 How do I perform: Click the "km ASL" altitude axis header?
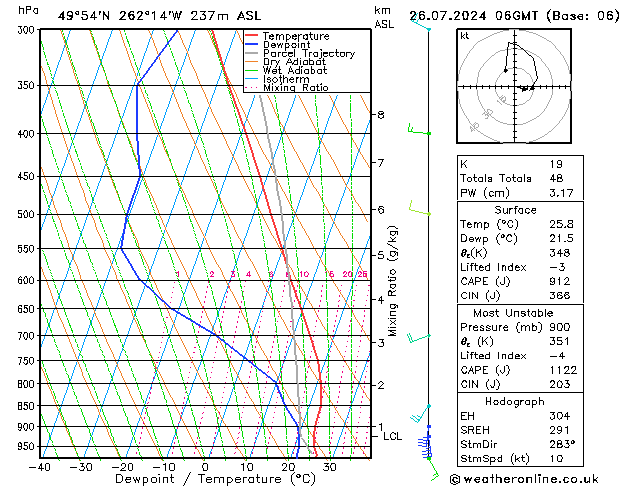[x=384, y=17]
